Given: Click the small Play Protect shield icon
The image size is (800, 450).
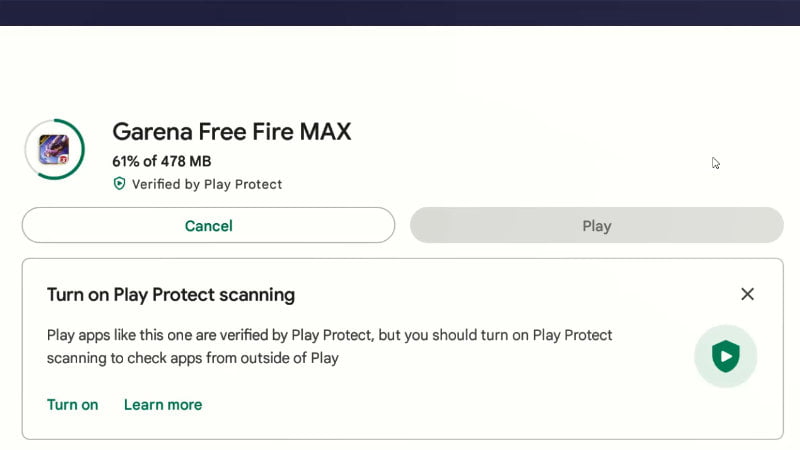Looking at the screenshot, I should [119, 184].
